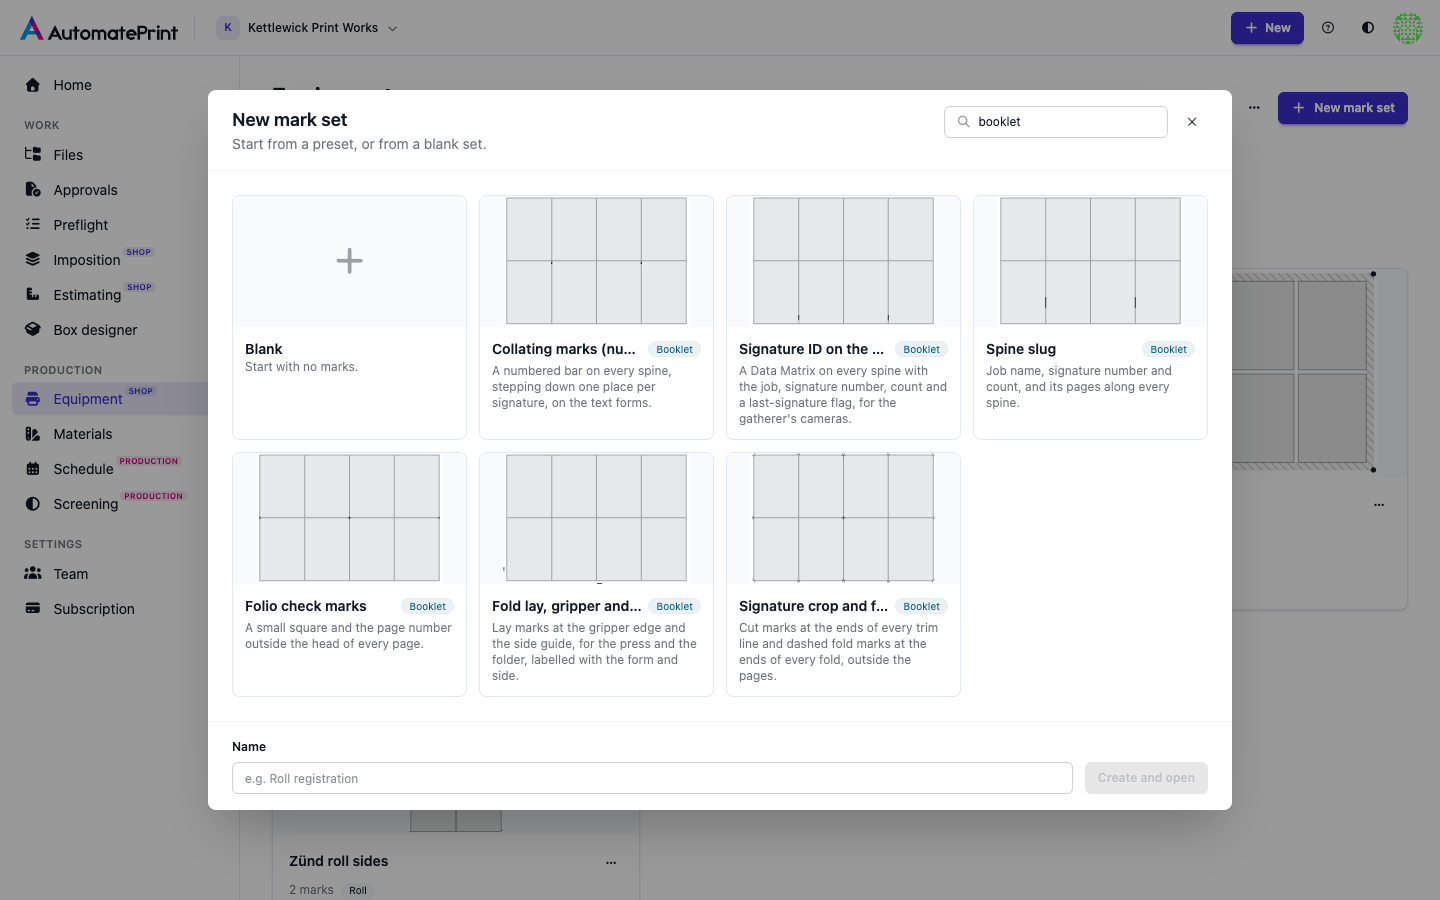This screenshot has height=900, width=1440.
Task: Pick the Spine slug preset thumbnail
Action: click(1090, 261)
